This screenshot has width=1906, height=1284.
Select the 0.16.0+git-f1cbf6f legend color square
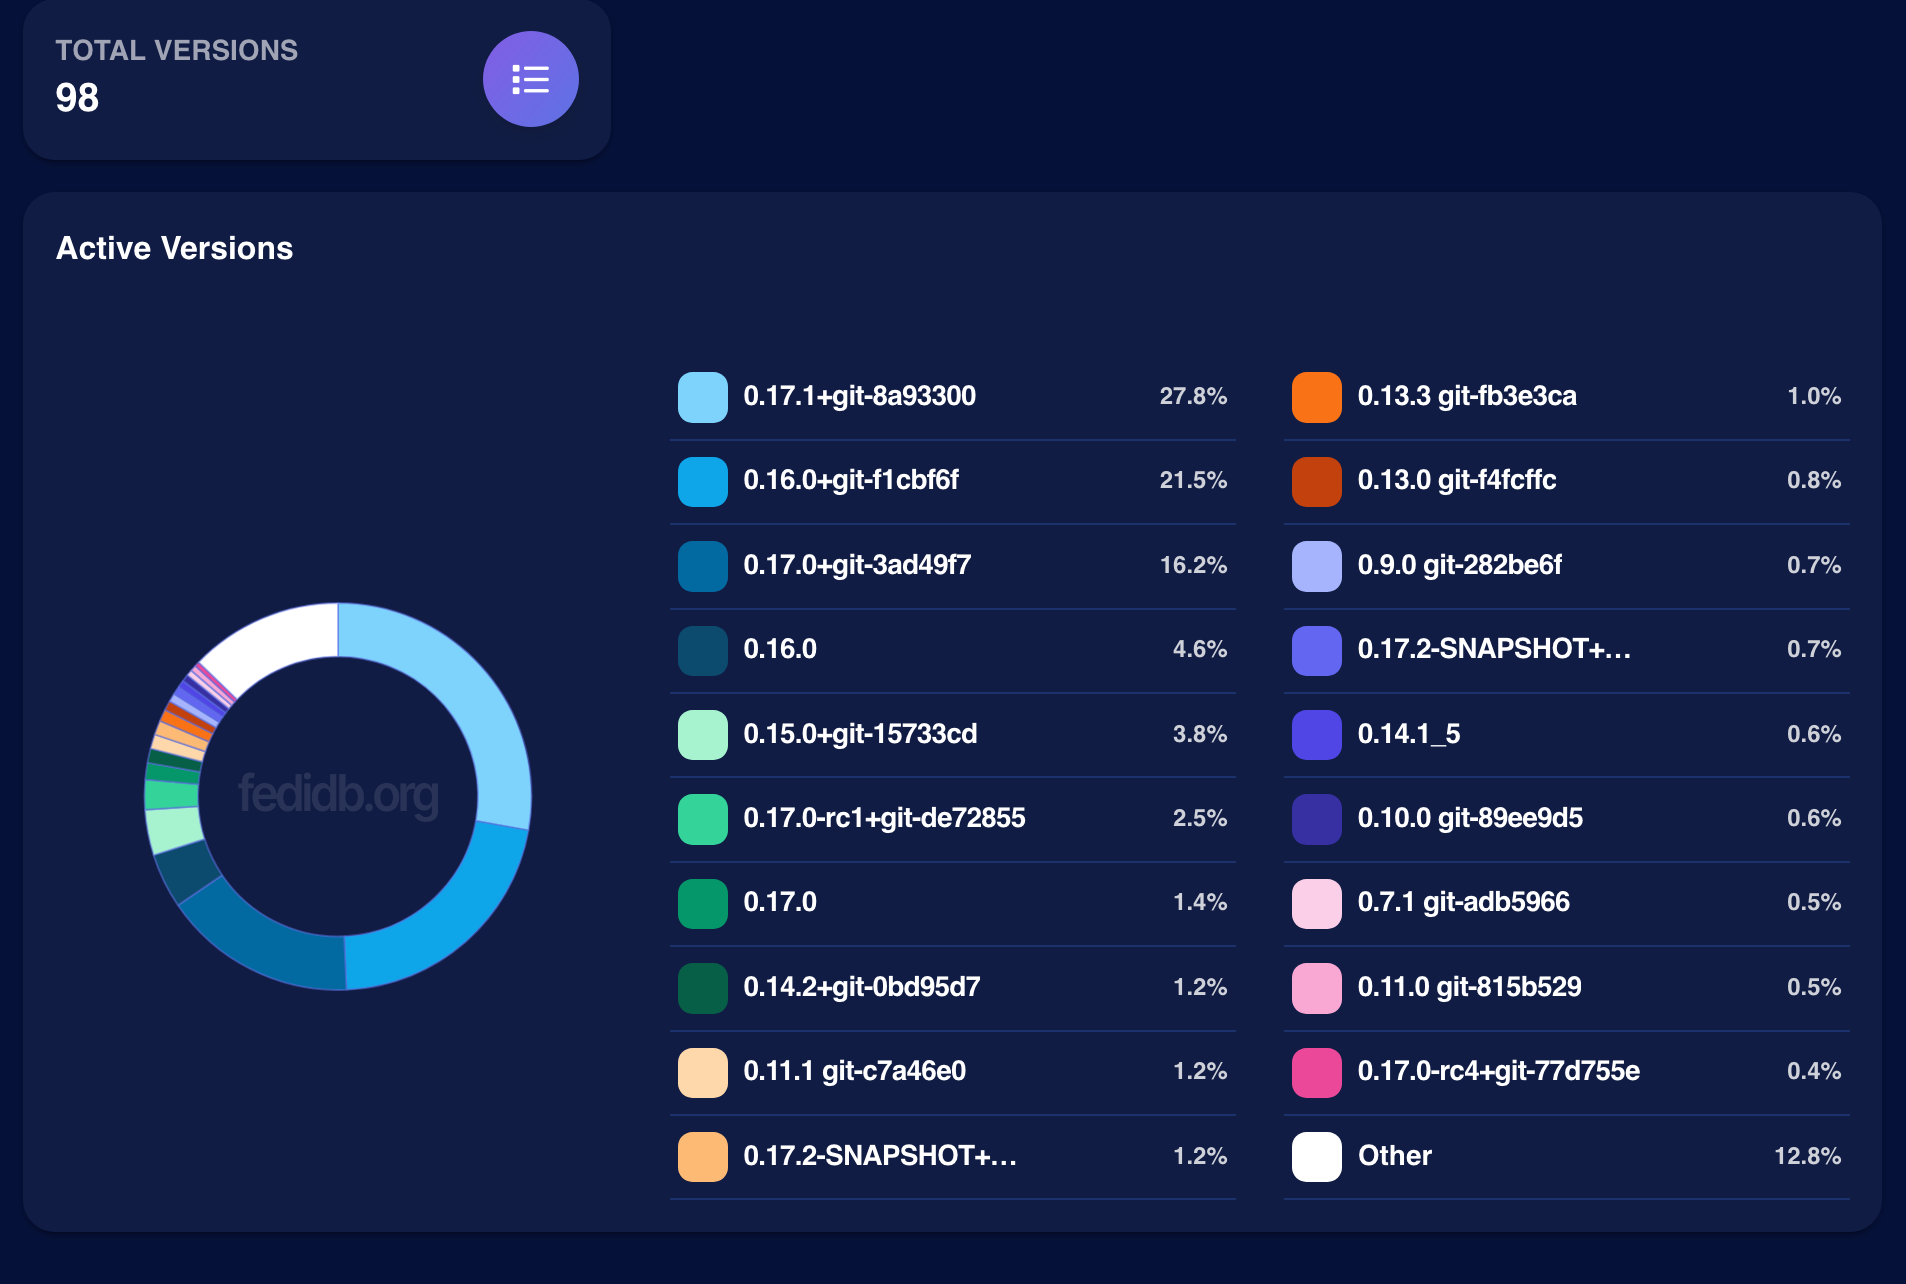pyautogui.click(x=702, y=481)
